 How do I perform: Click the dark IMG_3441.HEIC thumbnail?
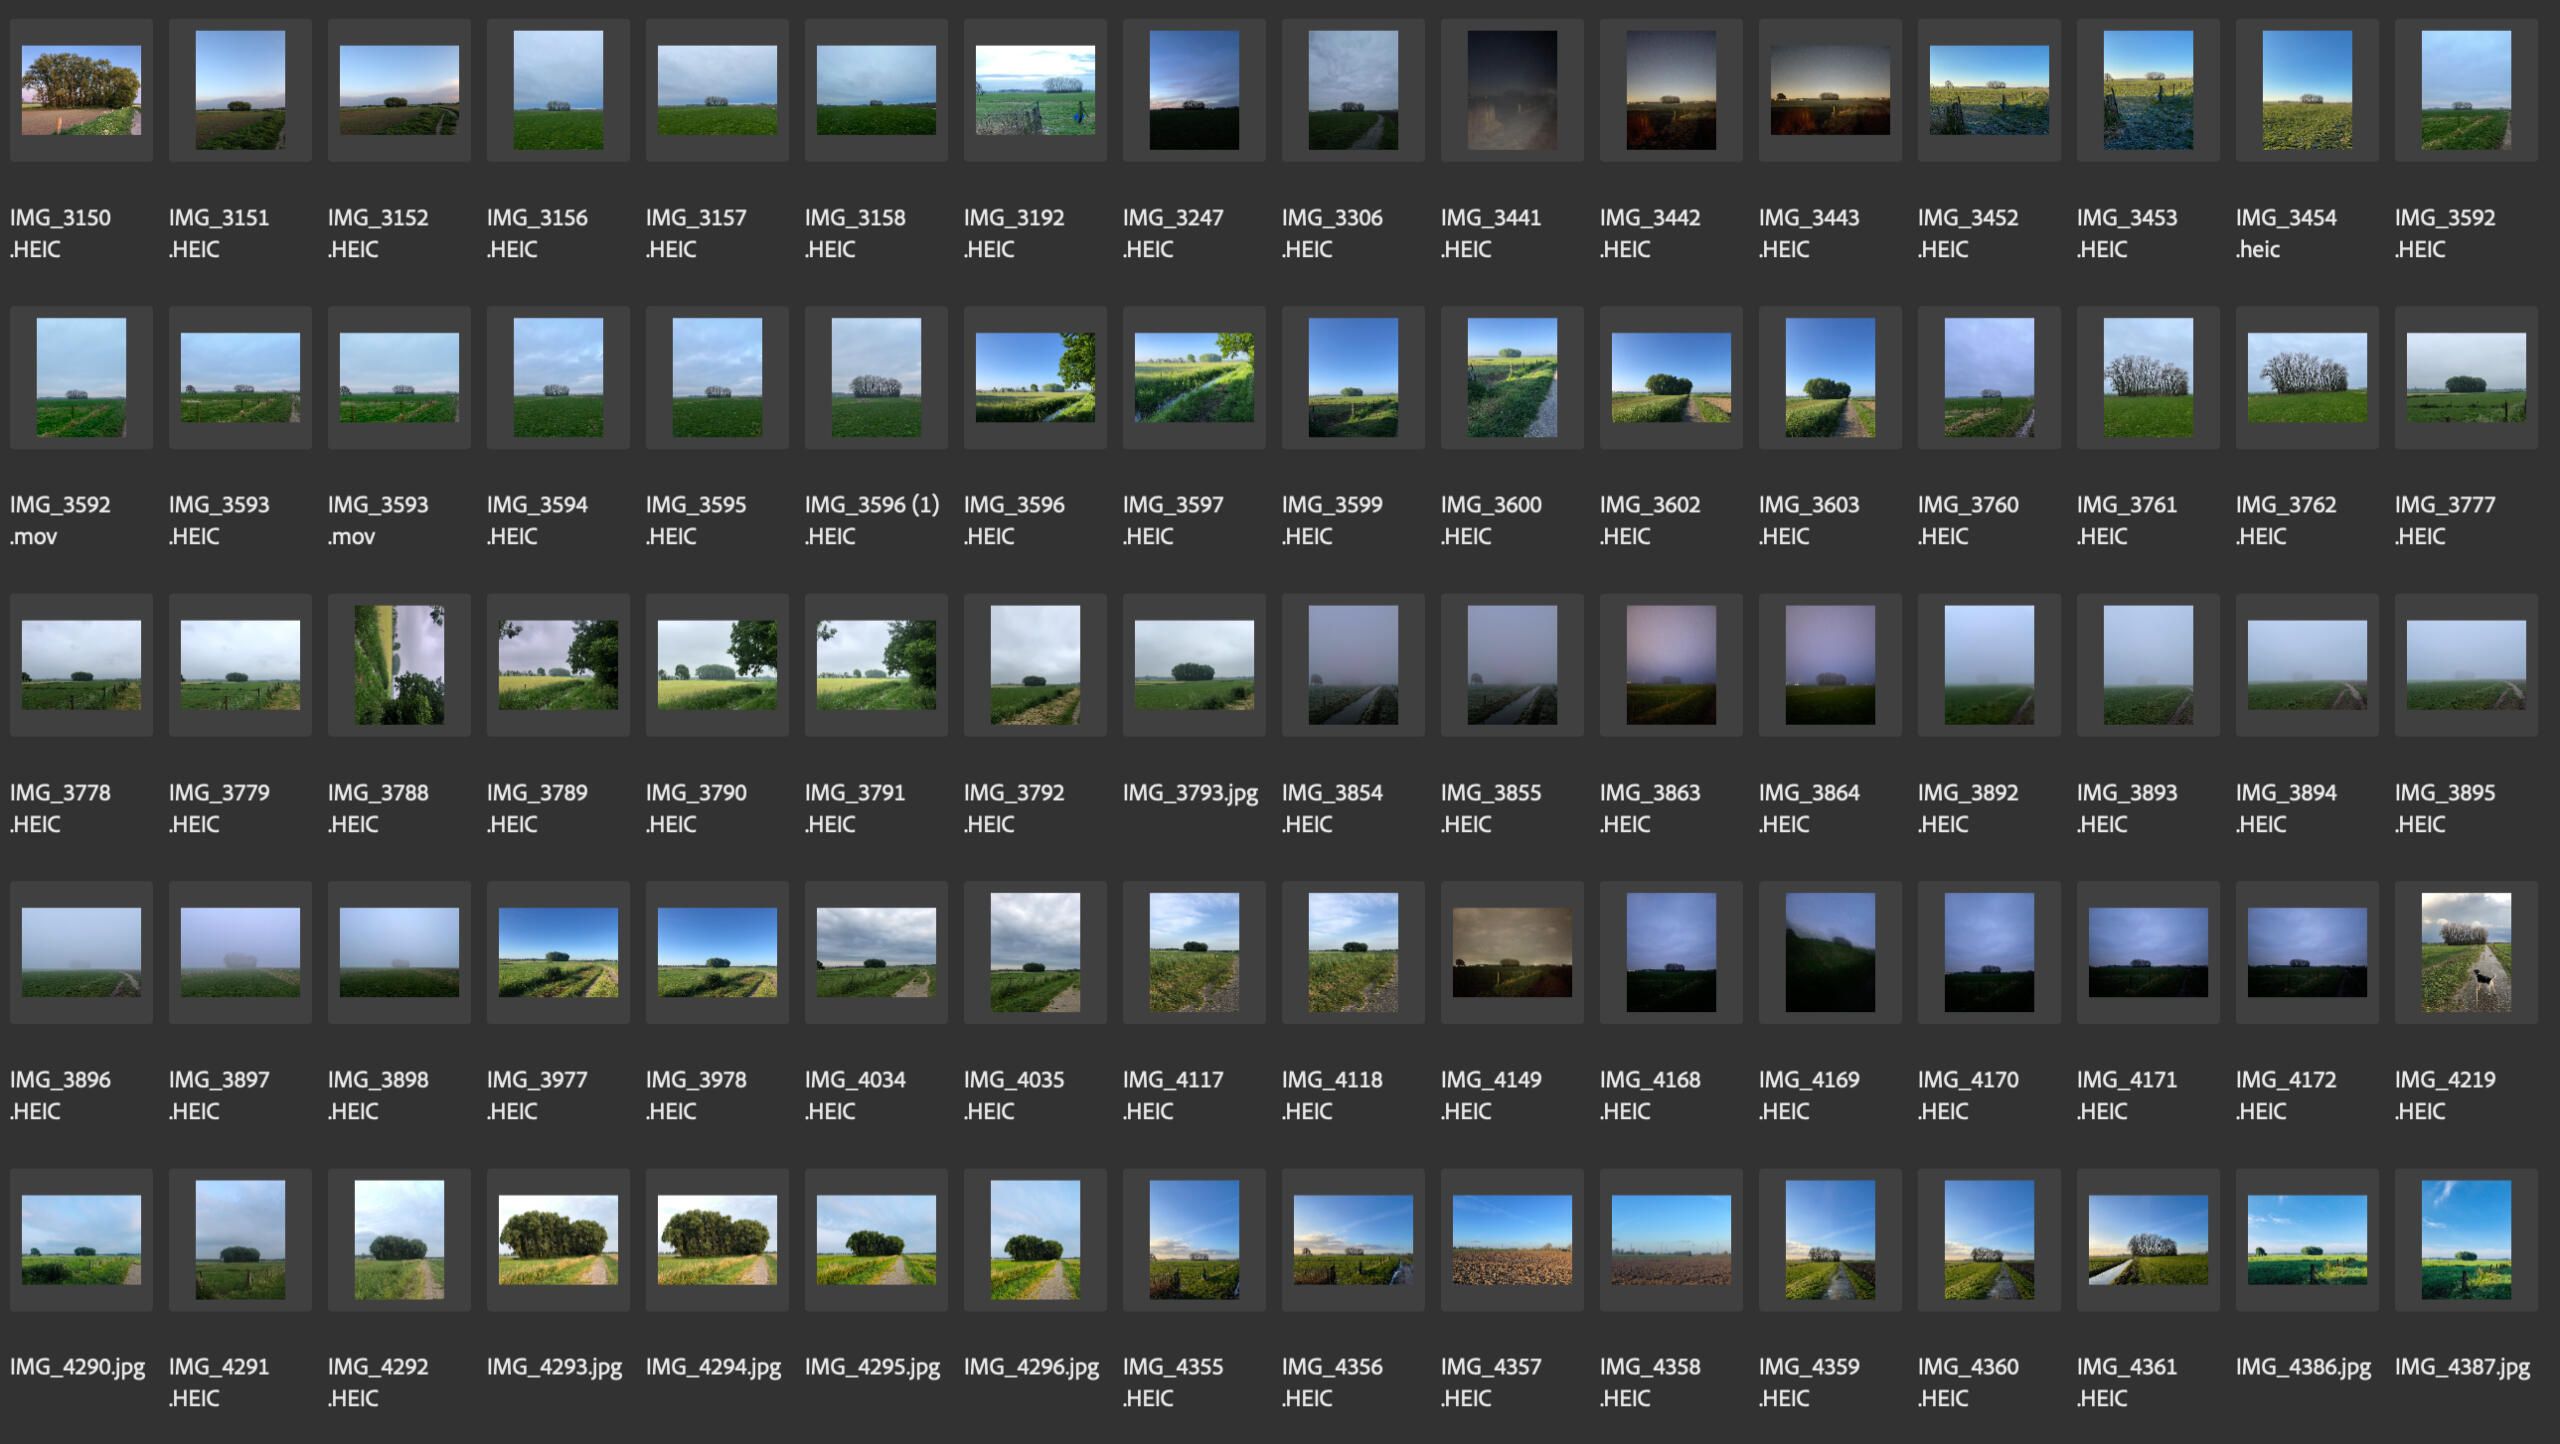(1512, 90)
